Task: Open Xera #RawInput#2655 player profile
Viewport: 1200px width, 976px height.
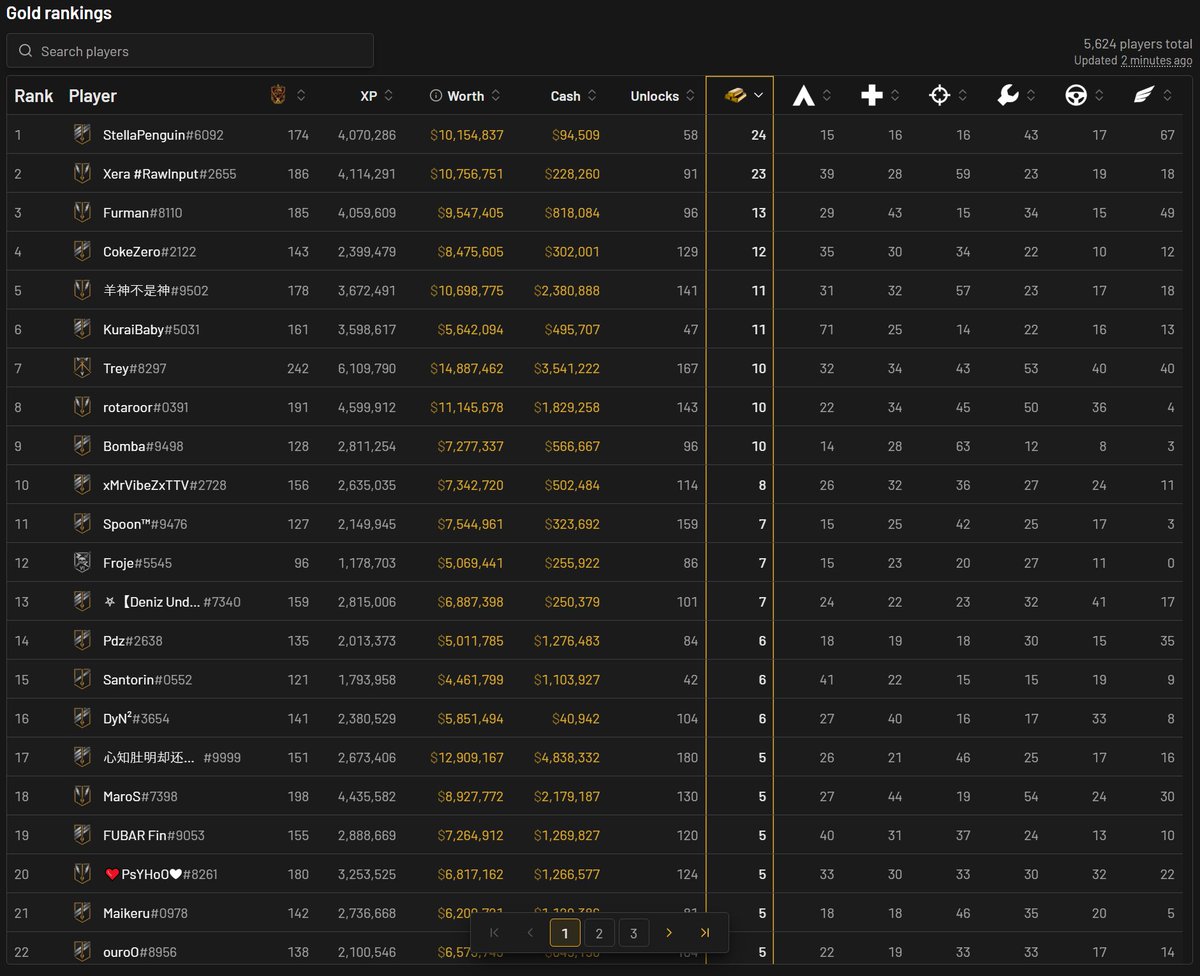Action: (170, 174)
